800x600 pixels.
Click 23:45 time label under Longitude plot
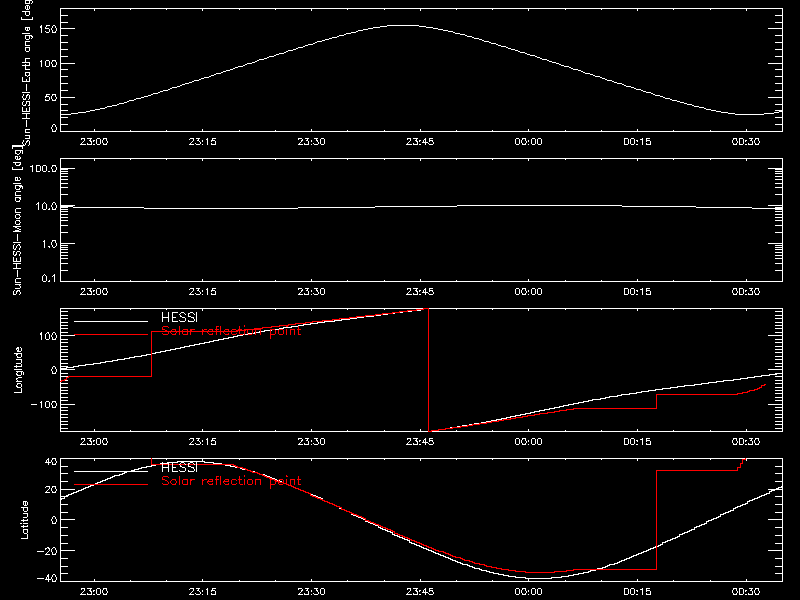[420, 442]
